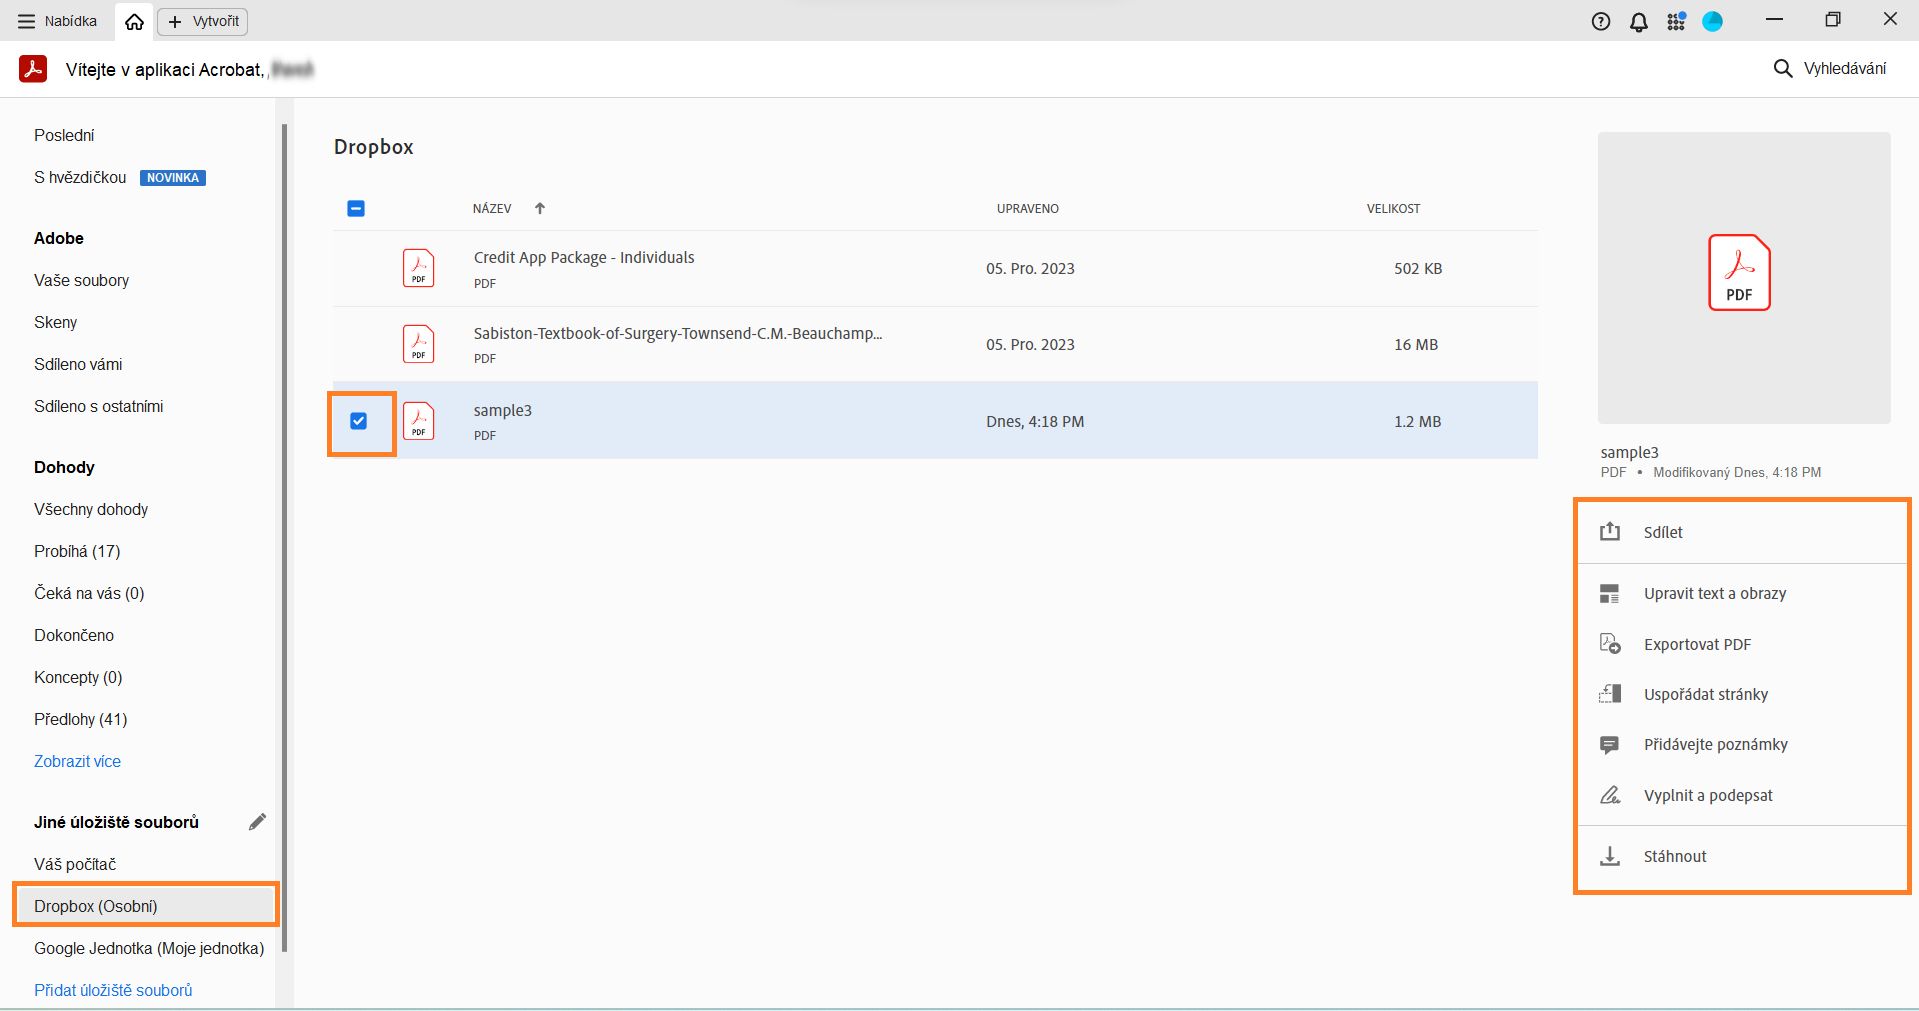Click the Acrobat logo icon
This screenshot has height=1011, width=1919.
33,69
